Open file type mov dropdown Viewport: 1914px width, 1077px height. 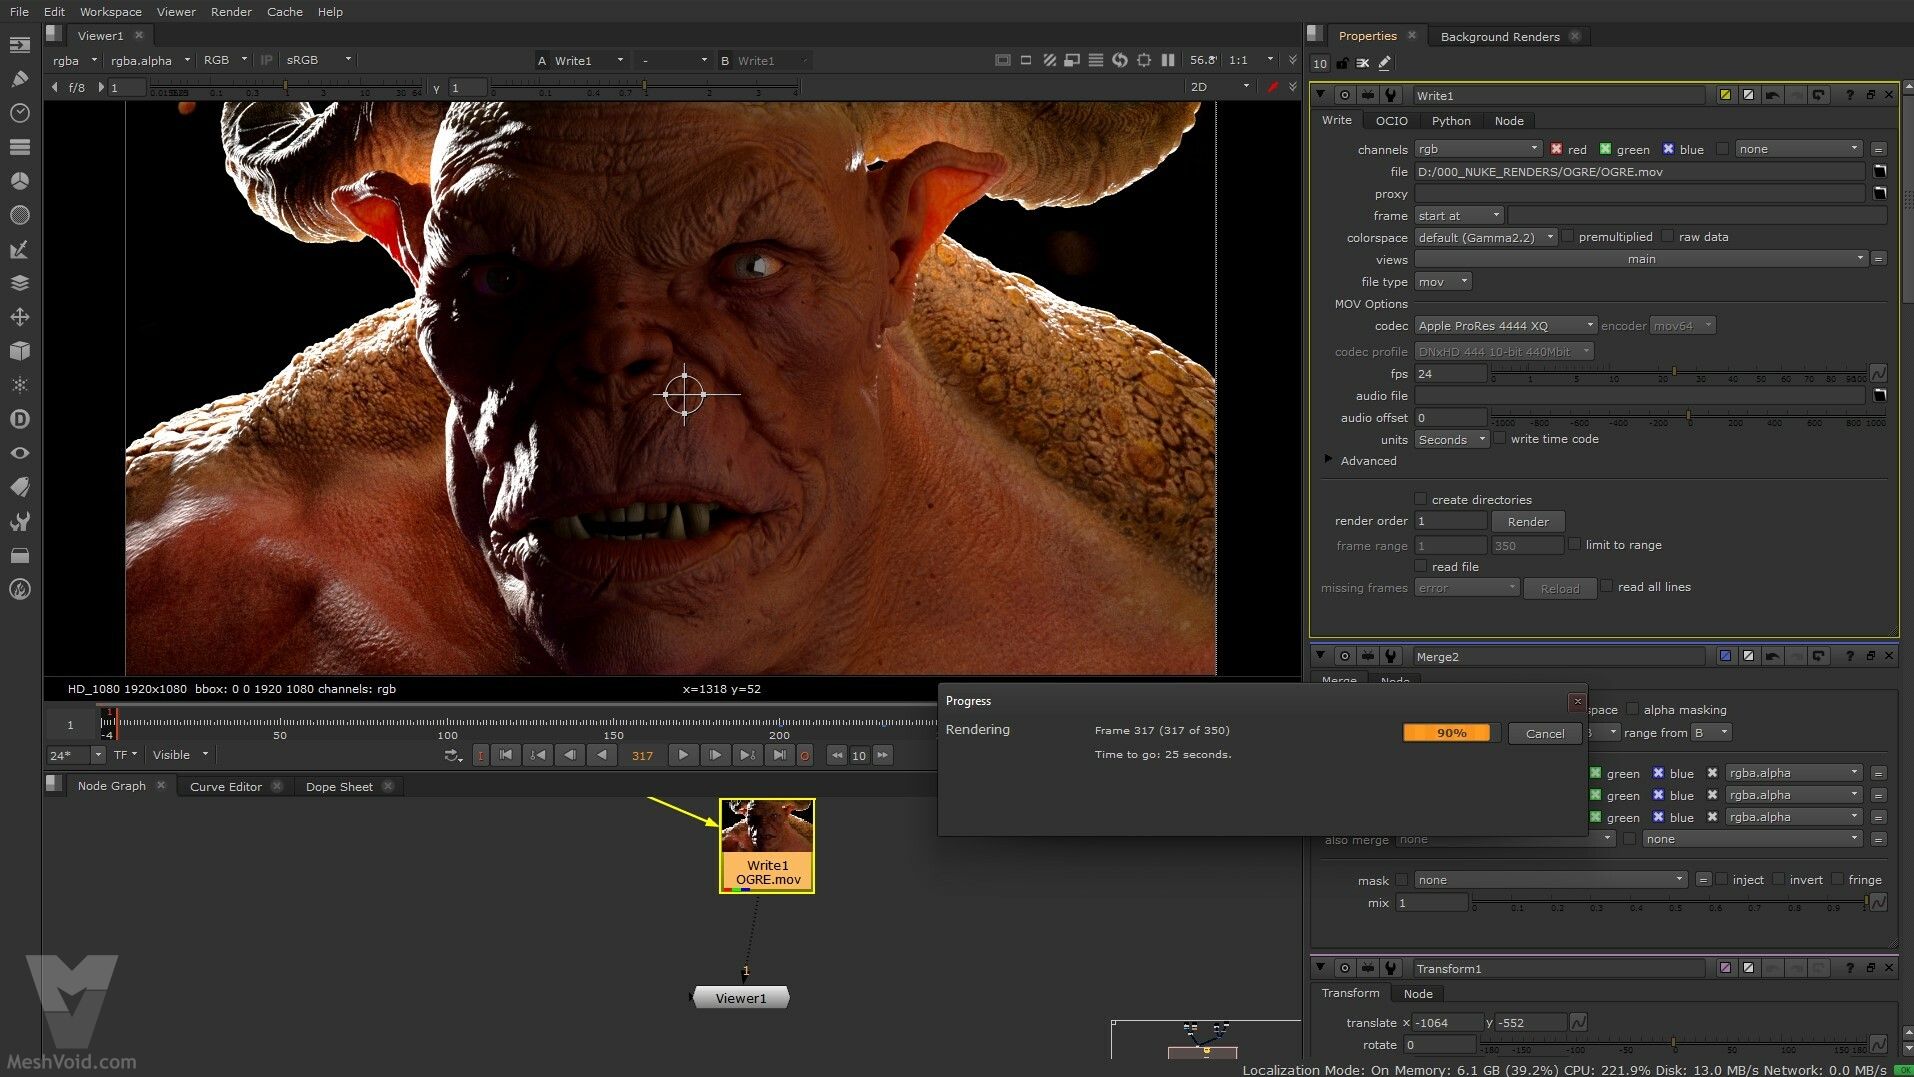pyautogui.click(x=1443, y=282)
